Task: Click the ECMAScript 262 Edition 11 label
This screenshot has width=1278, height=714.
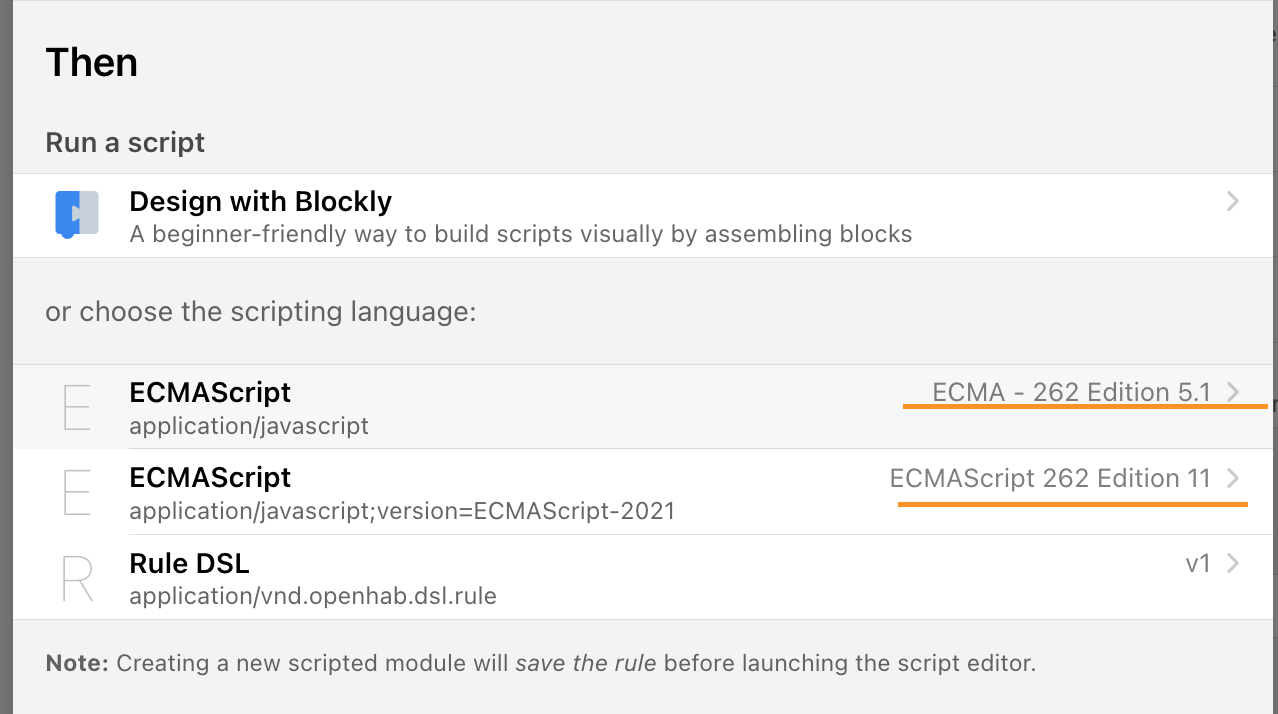Action: (x=1050, y=478)
